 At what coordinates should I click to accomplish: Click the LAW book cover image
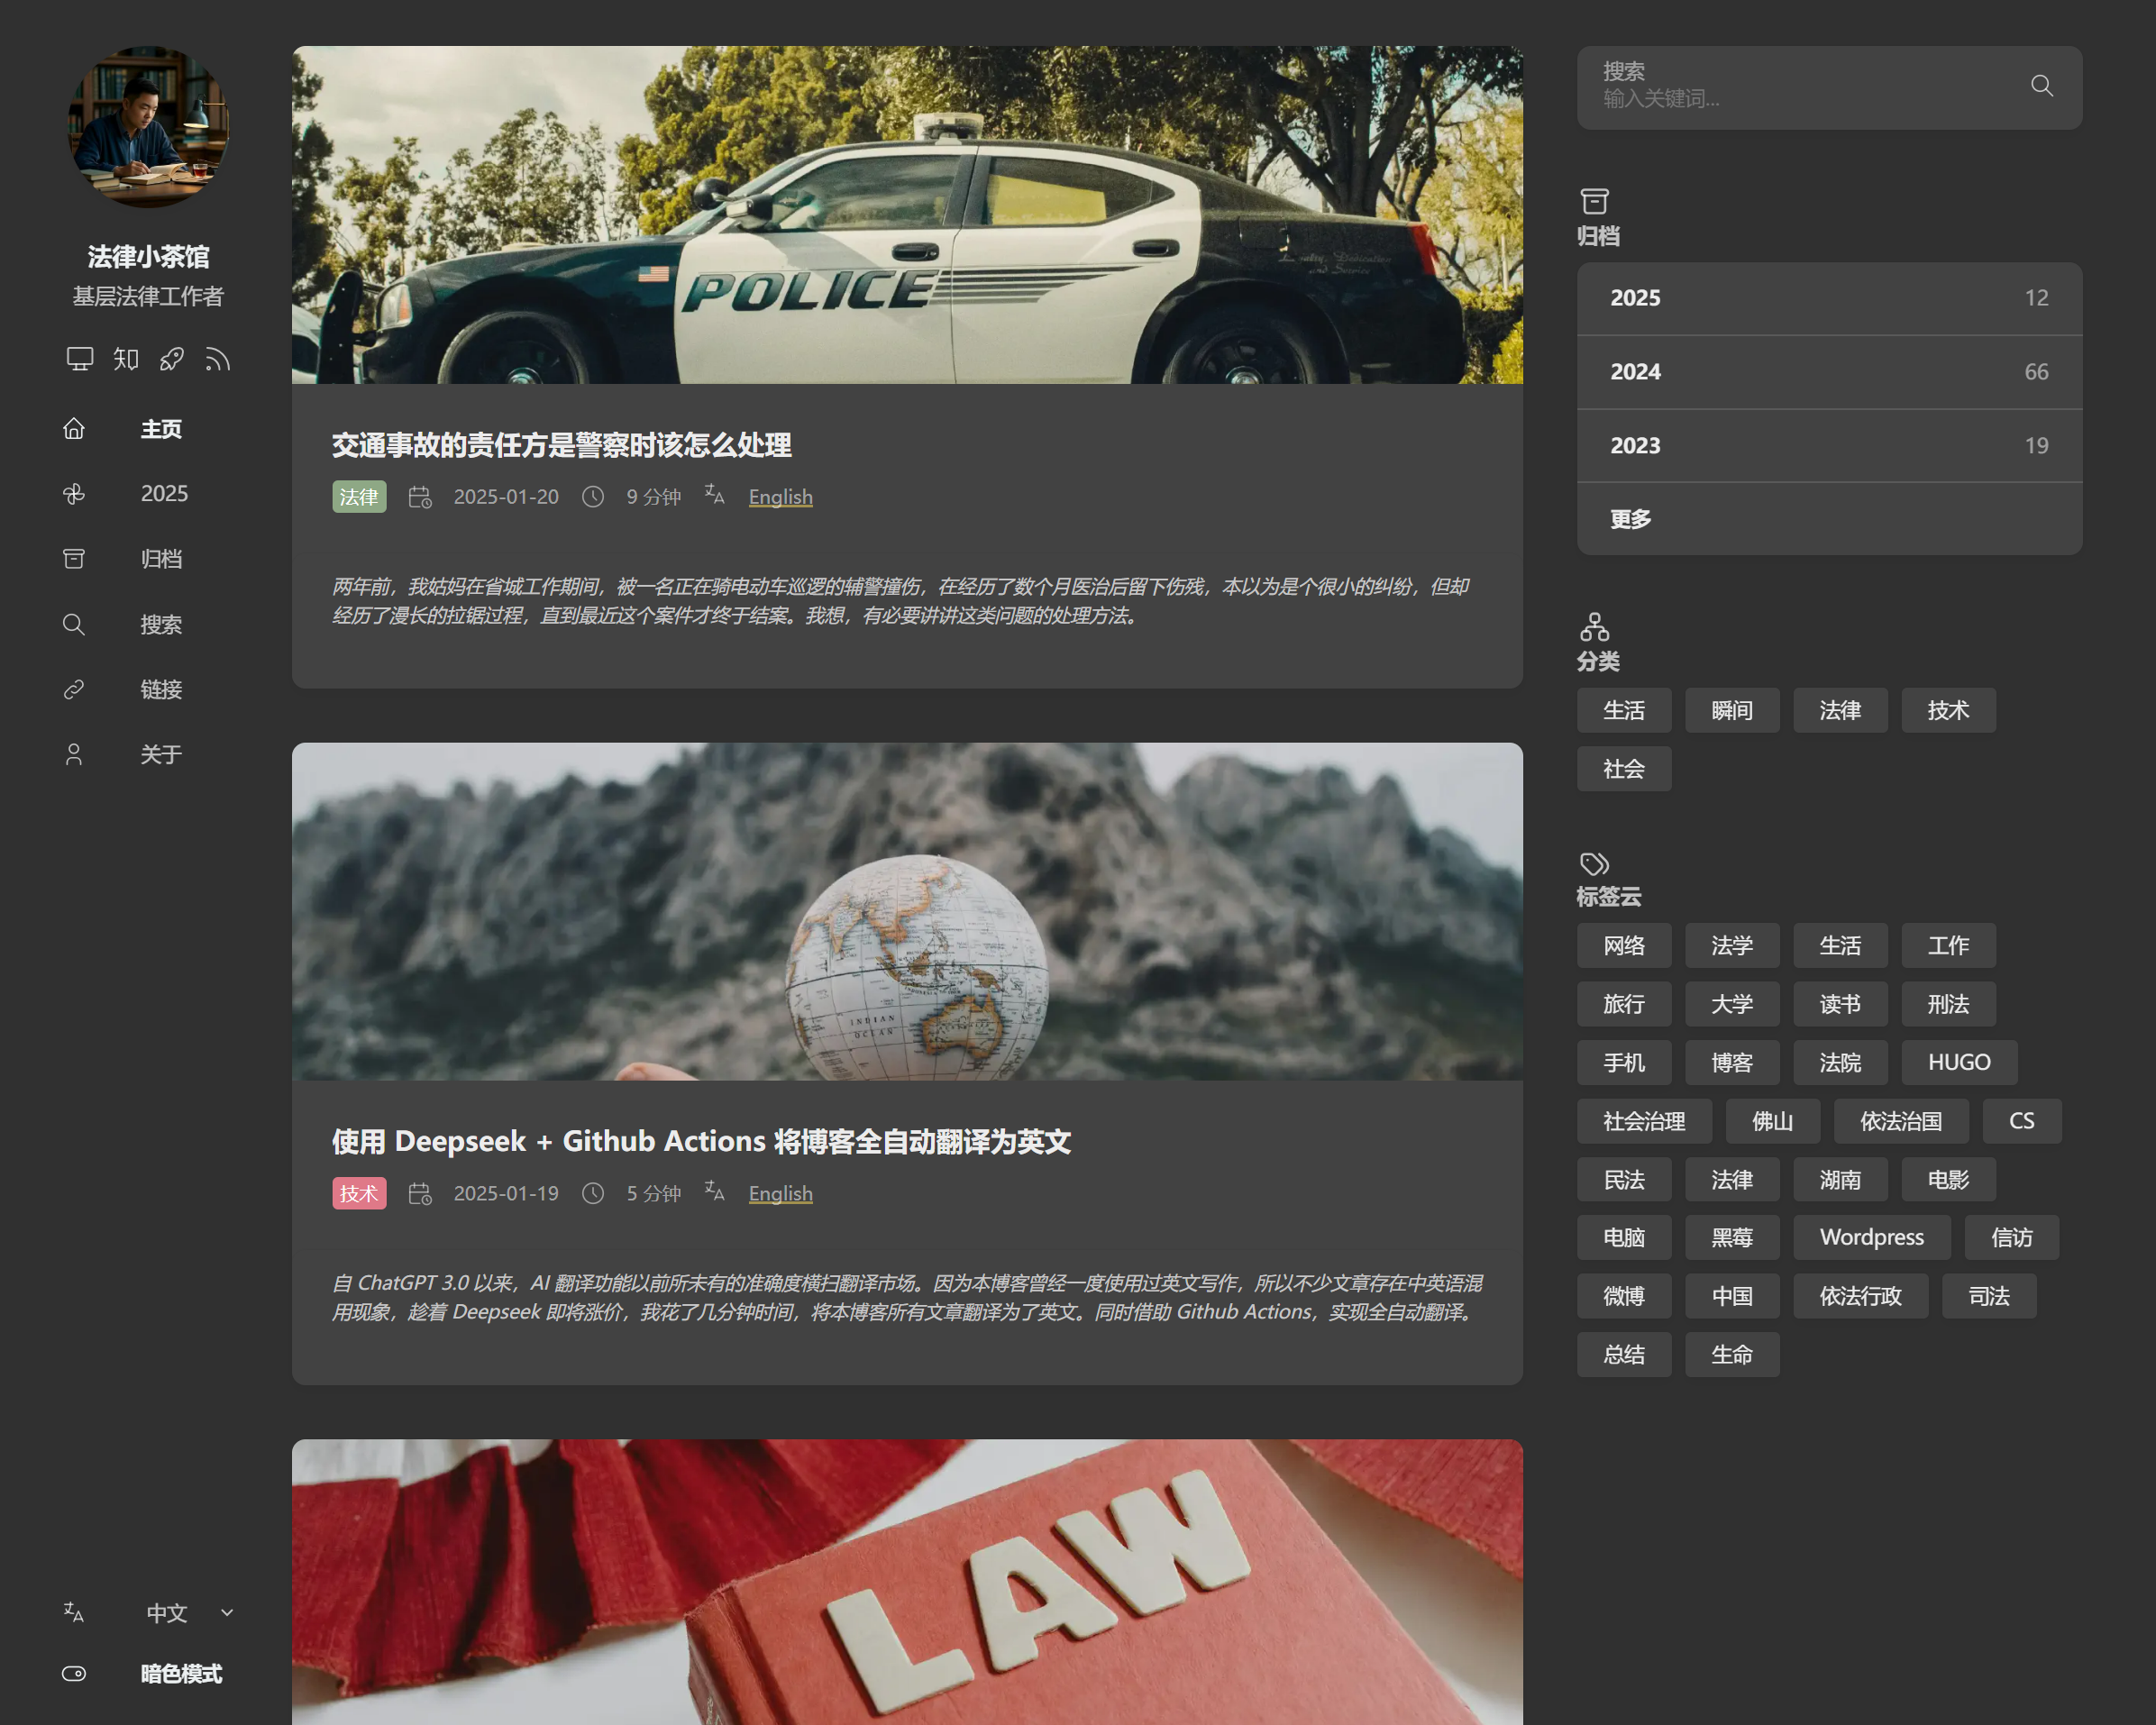coord(907,1582)
